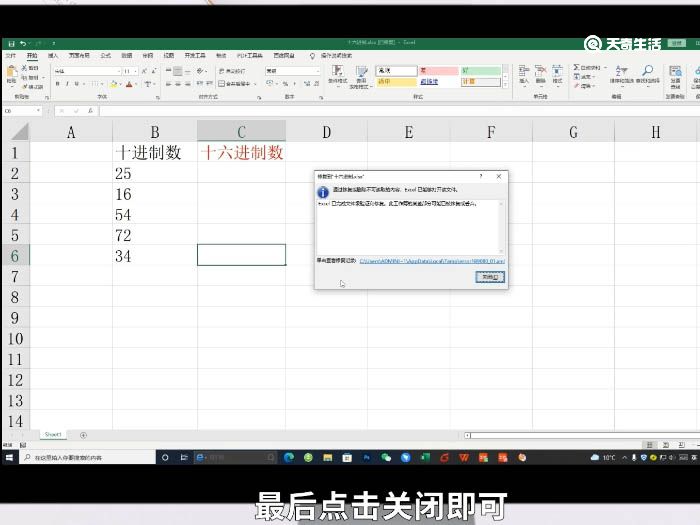
Task: Click the Close button in the repair dialog
Action: 490,277
